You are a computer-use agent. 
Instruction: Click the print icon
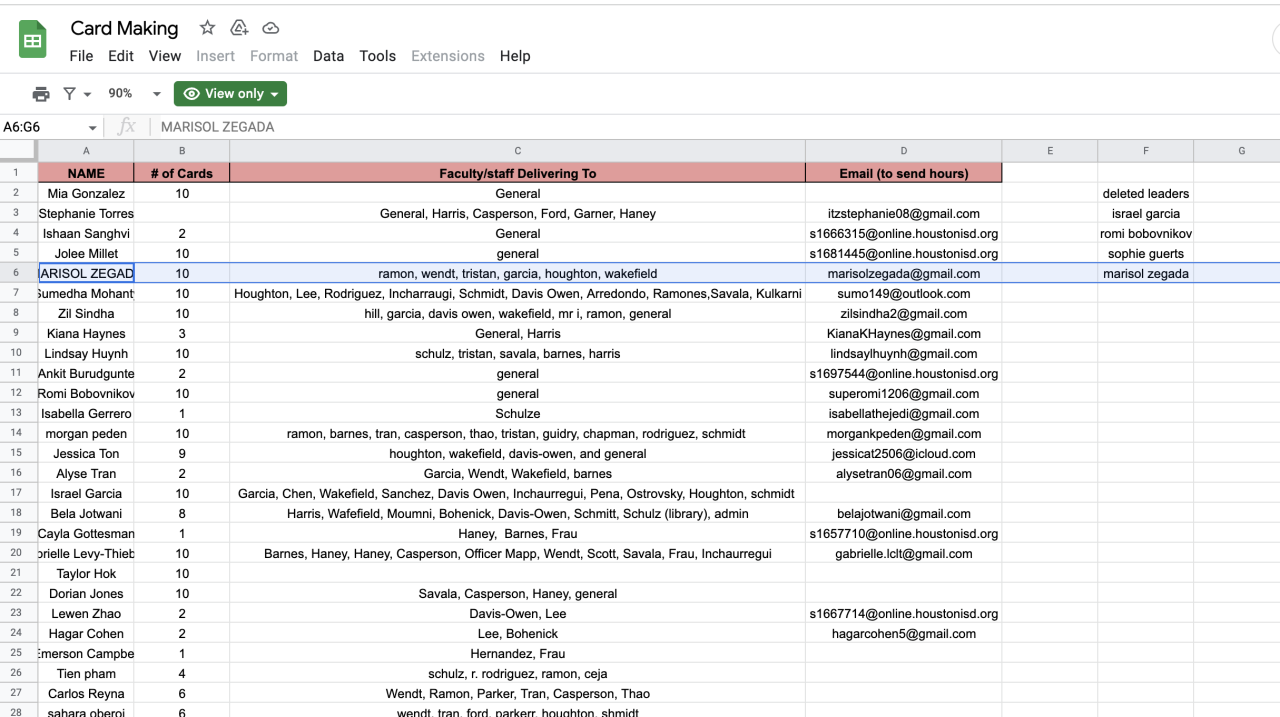coord(41,94)
